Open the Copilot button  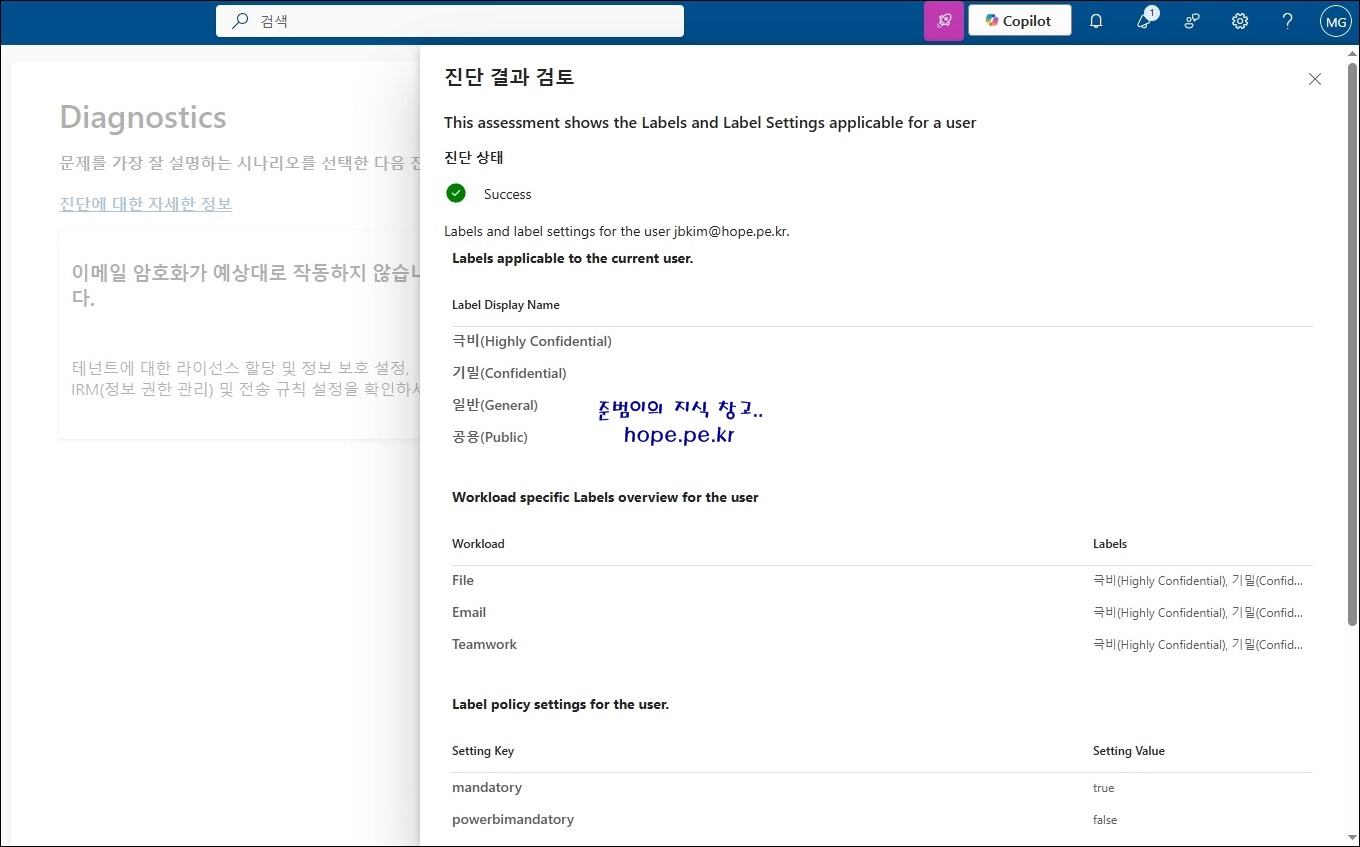pyautogui.click(x=1020, y=21)
